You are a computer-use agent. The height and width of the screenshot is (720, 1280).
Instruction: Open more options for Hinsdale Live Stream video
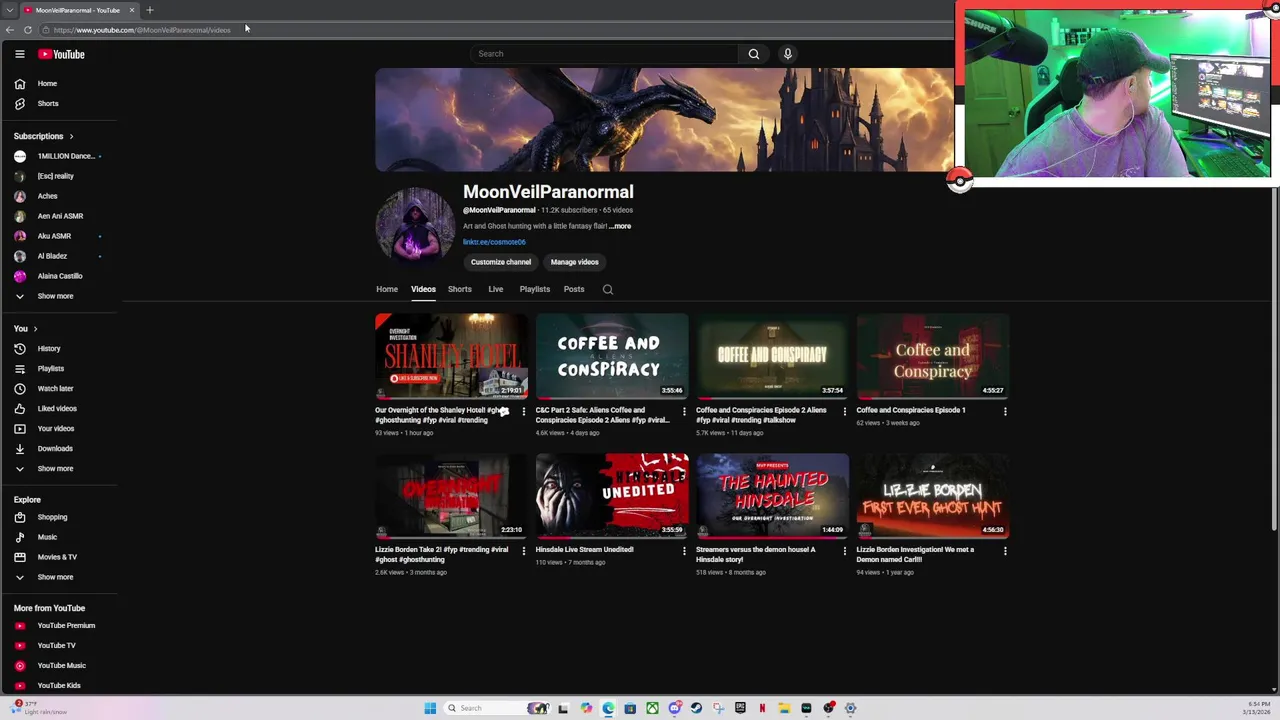(x=684, y=551)
